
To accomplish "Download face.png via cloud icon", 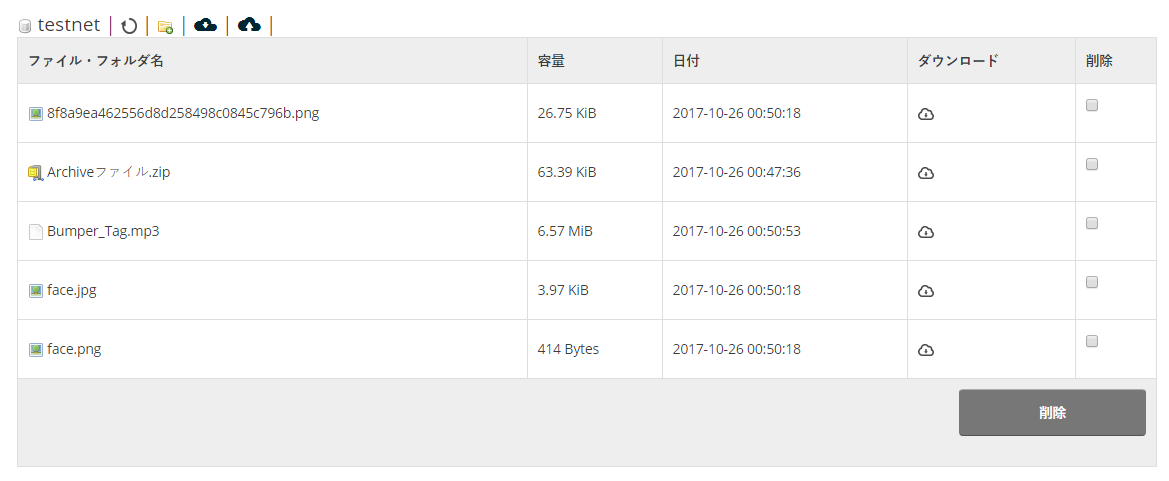I will click(x=926, y=350).
